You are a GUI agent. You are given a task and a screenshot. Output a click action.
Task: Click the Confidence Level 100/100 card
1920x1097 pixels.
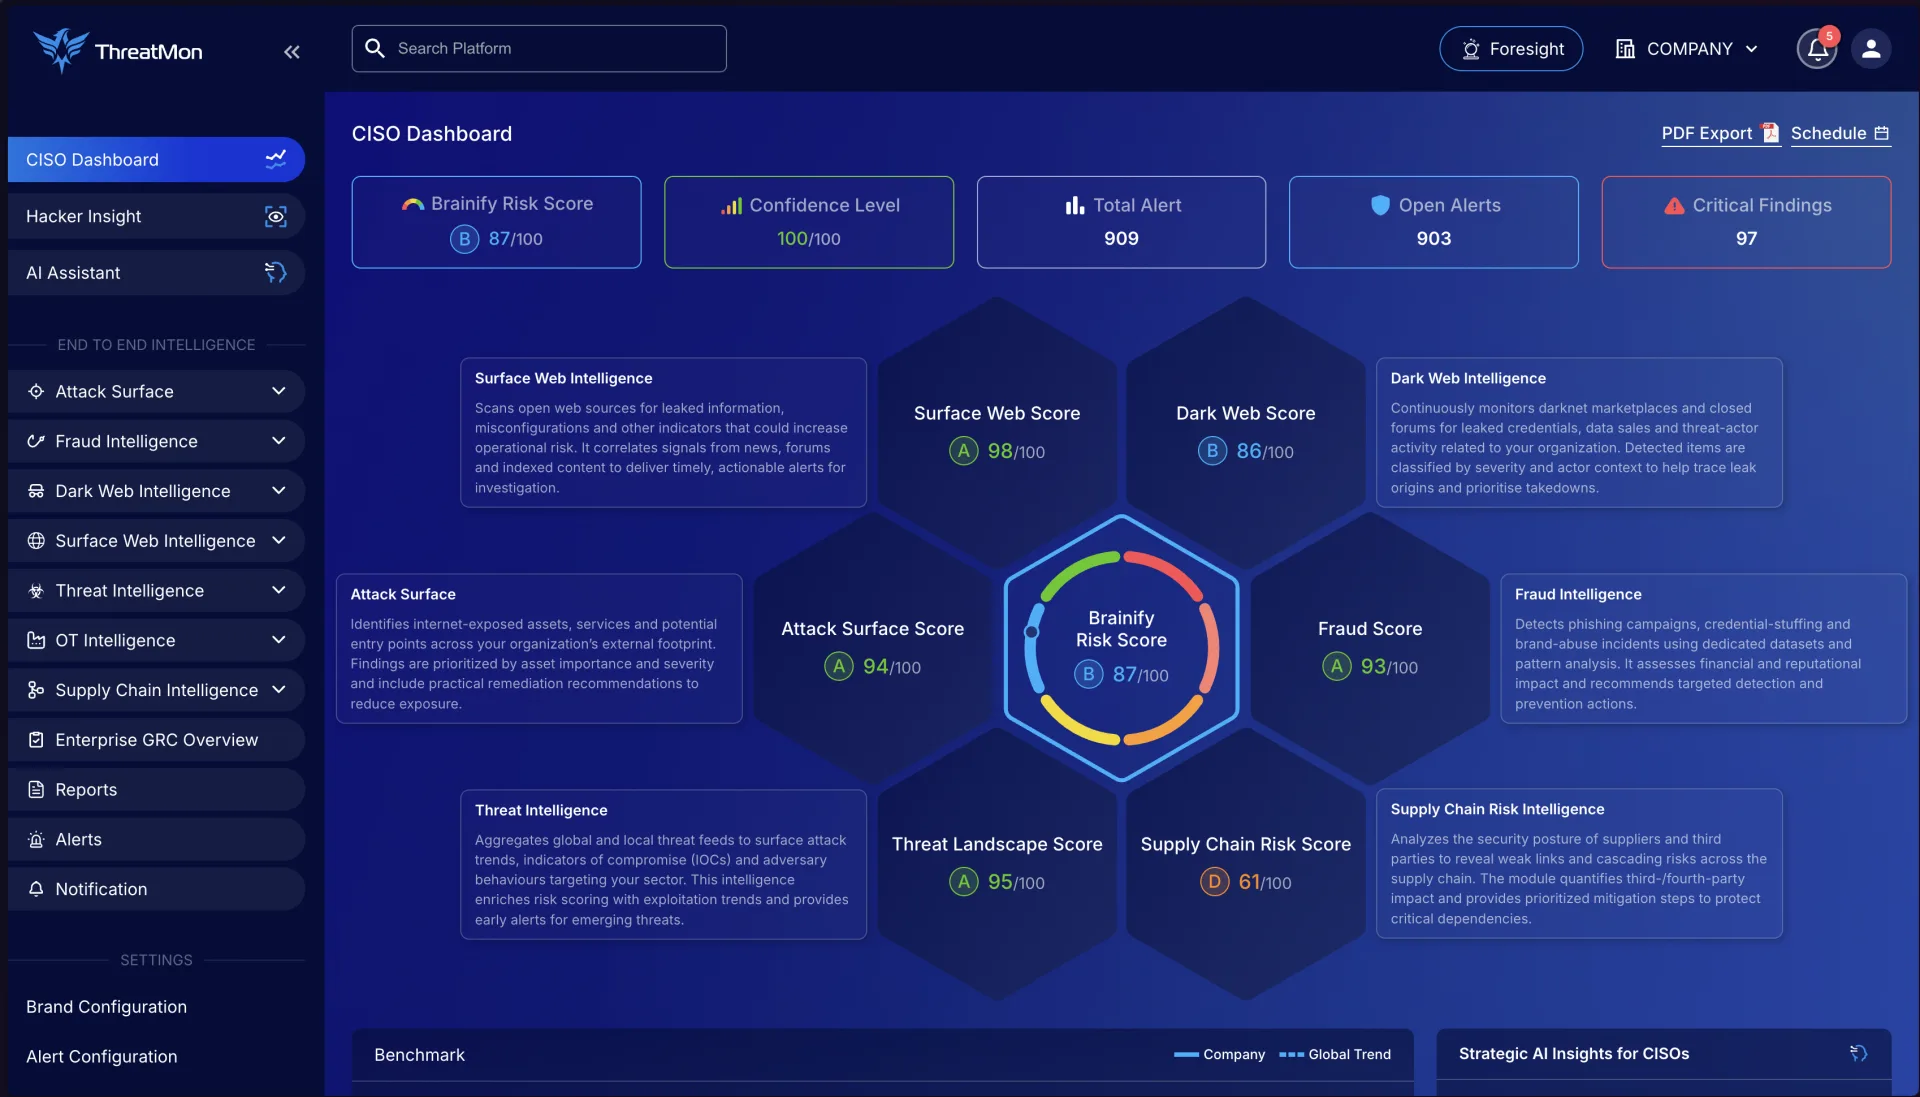(808, 222)
